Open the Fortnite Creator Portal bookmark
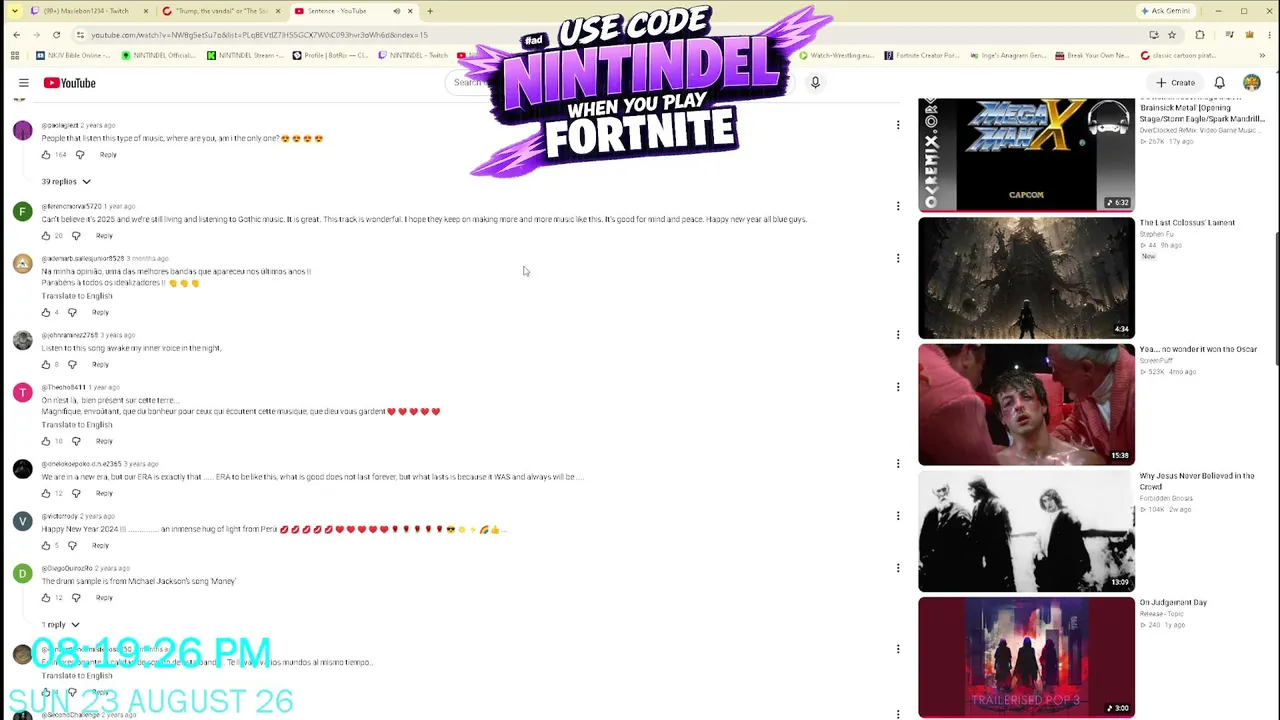This screenshot has height=720, width=1280. pyautogui.click(x=921, y=56)
